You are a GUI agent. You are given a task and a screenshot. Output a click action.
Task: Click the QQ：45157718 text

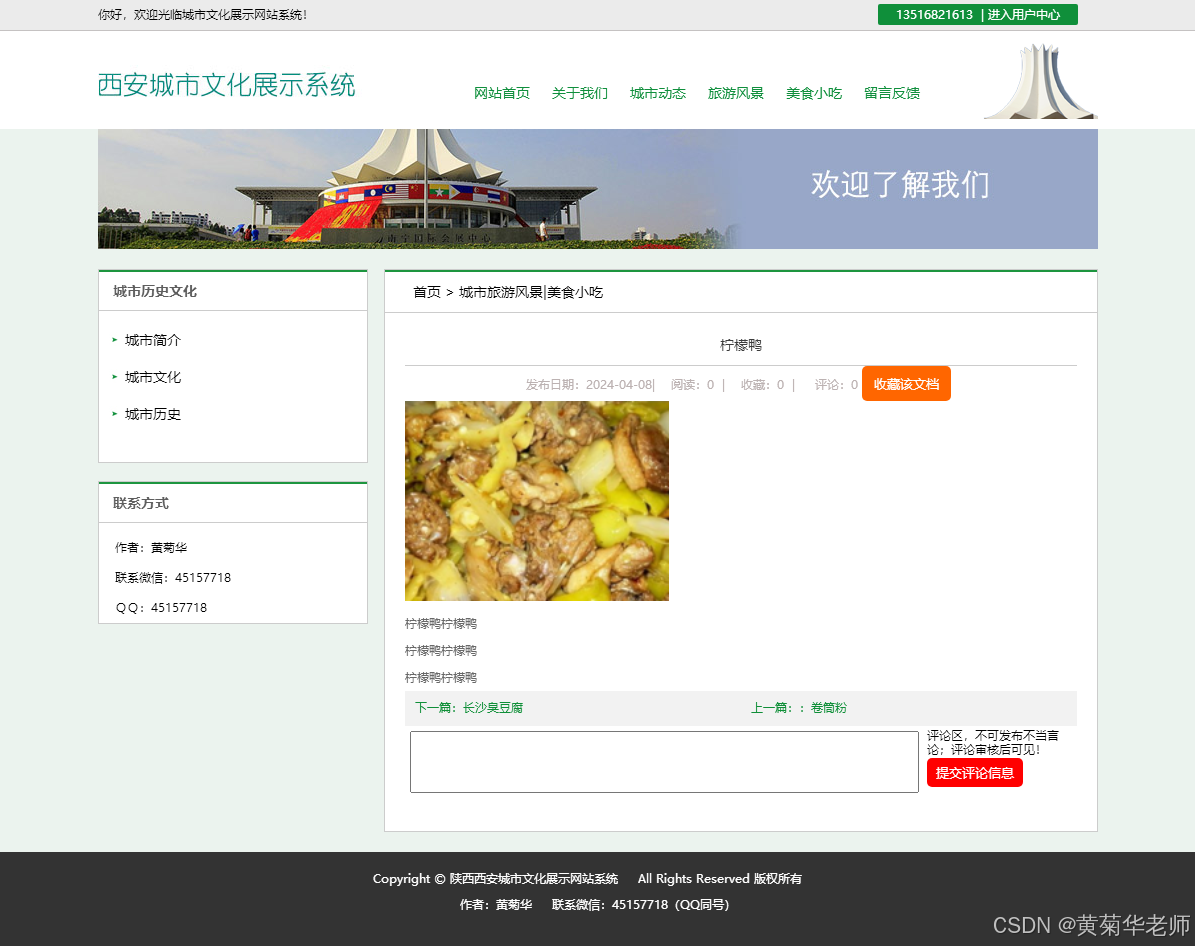pos(162,608)
